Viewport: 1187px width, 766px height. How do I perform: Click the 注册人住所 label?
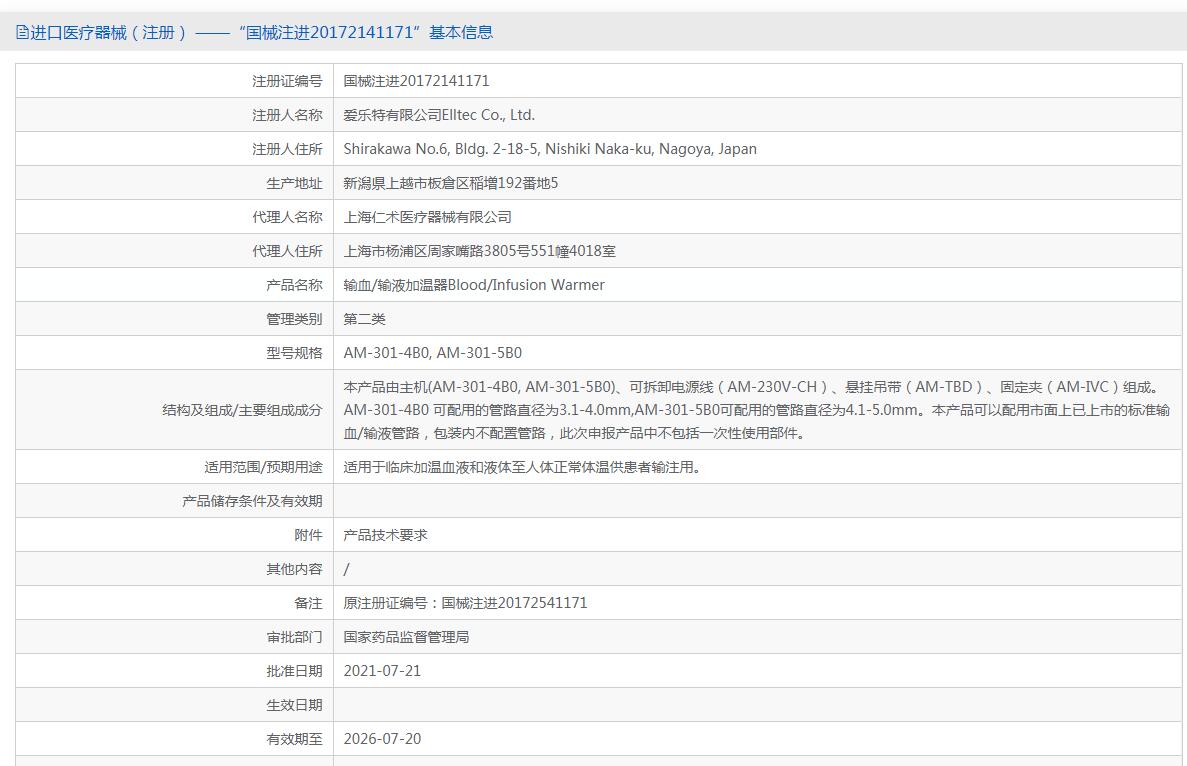(287, 149)
